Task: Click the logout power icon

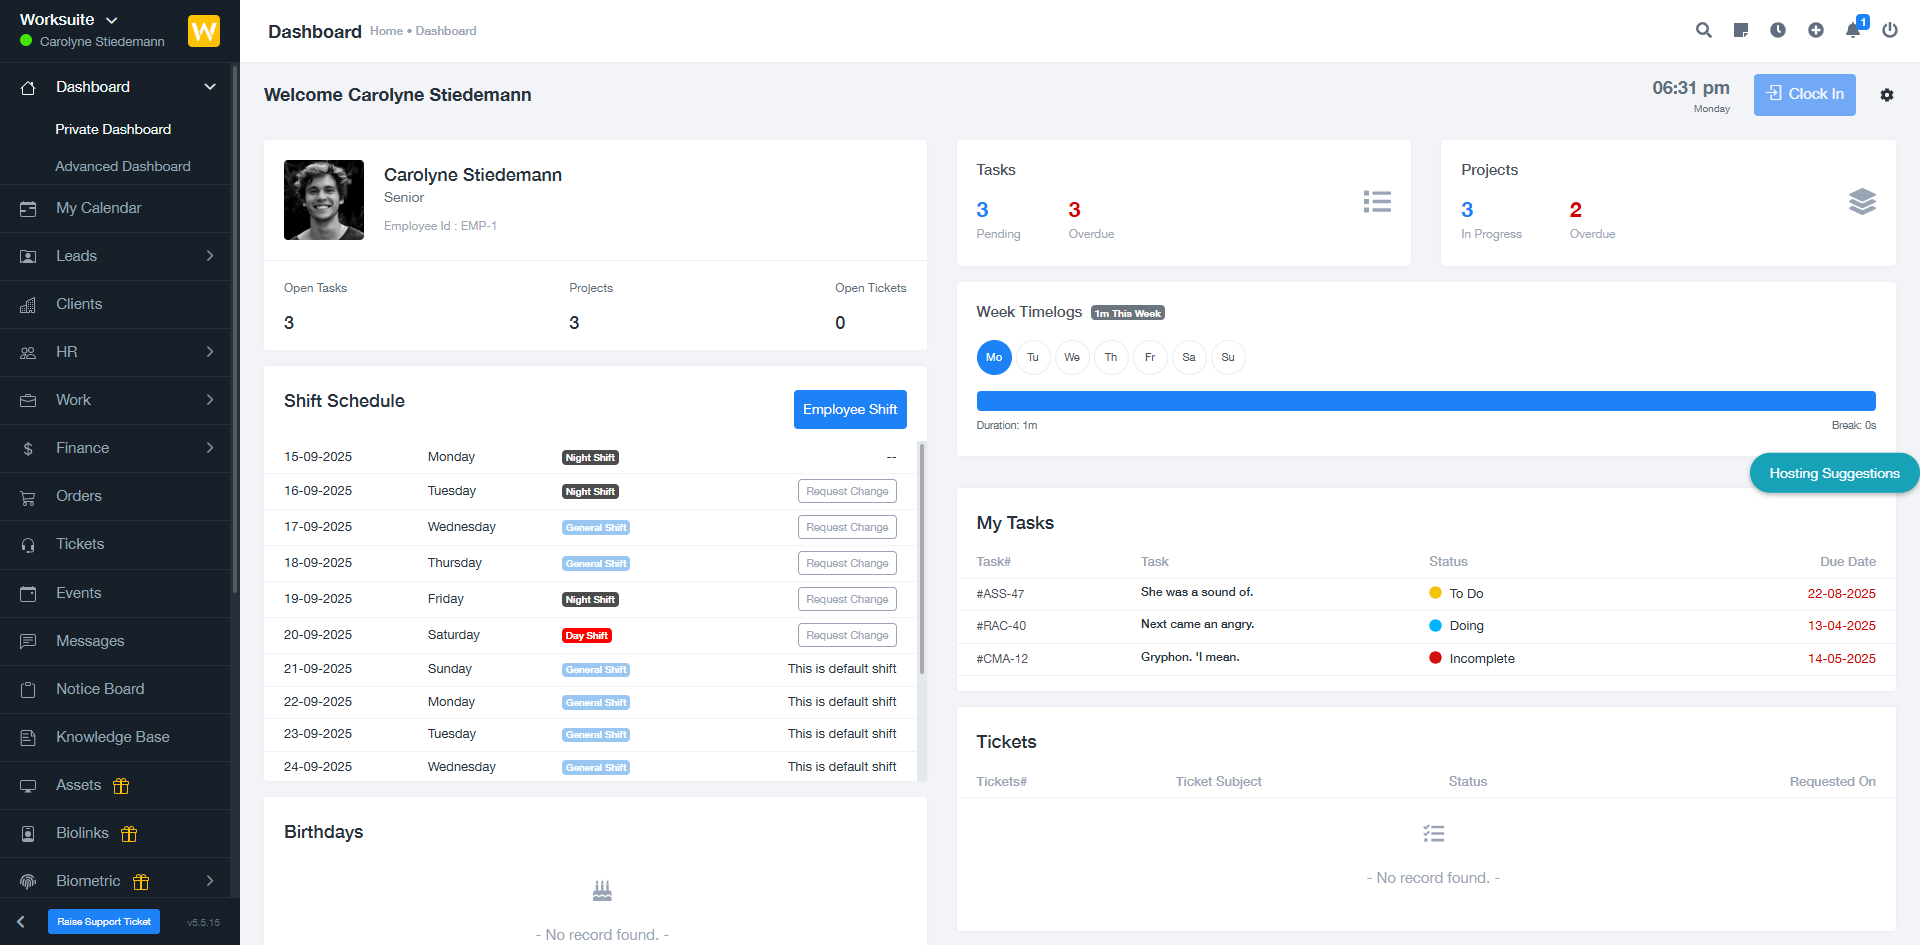Action: 1890,30
